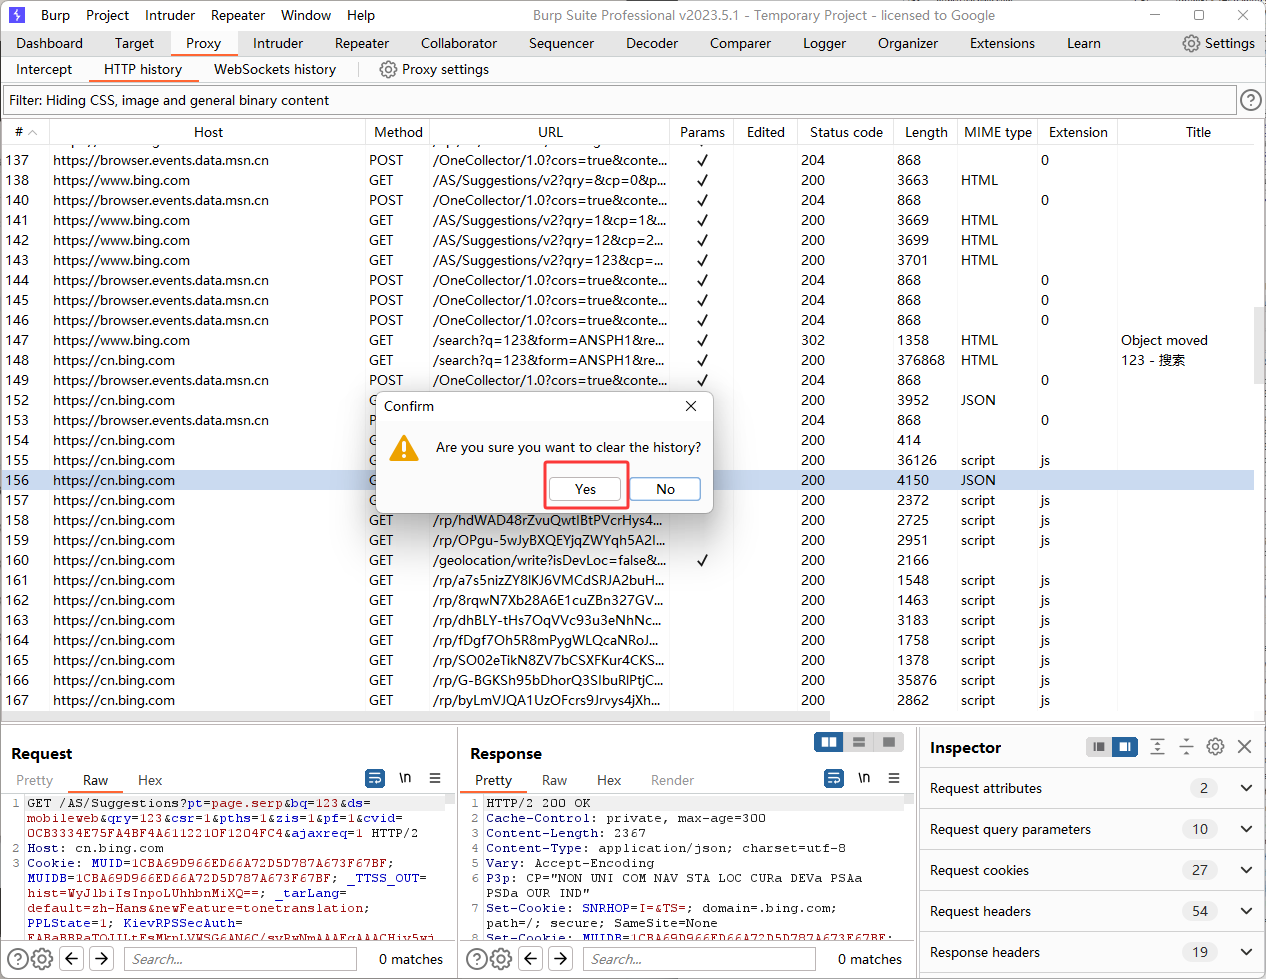
Task: Click Request search help question mark icon
Action: tap(17, 959)
